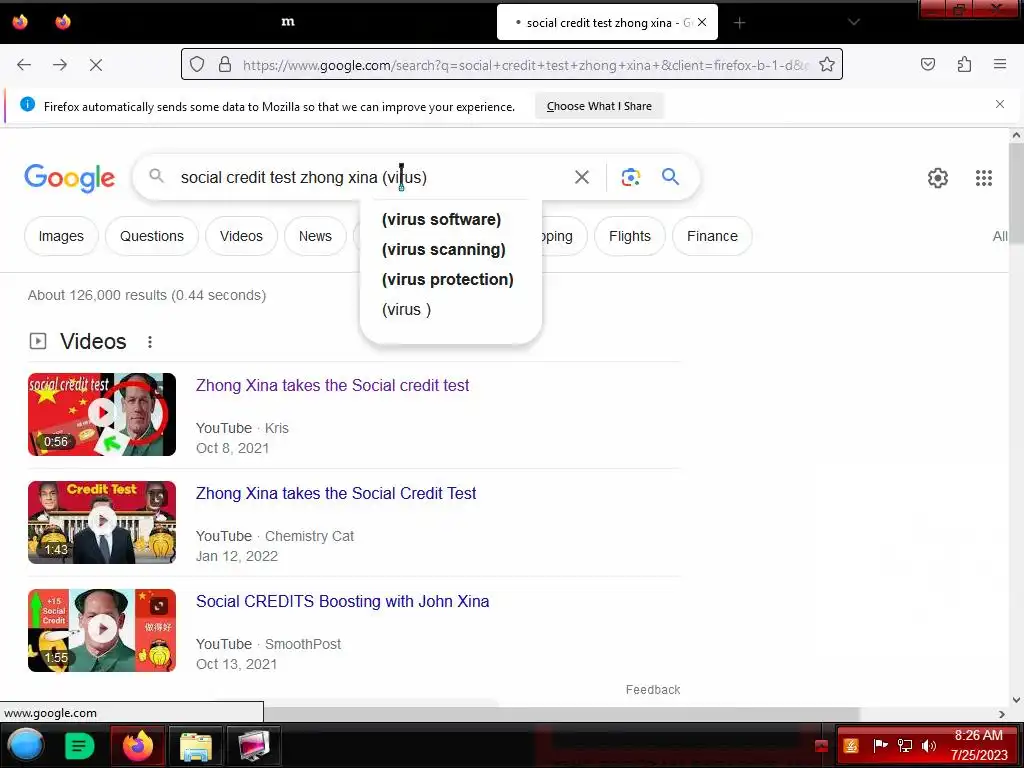The height and width of the screenshot is (768, 1024).
Task: Switch to the first pinned Firefox tab
Action: (20, 22)
